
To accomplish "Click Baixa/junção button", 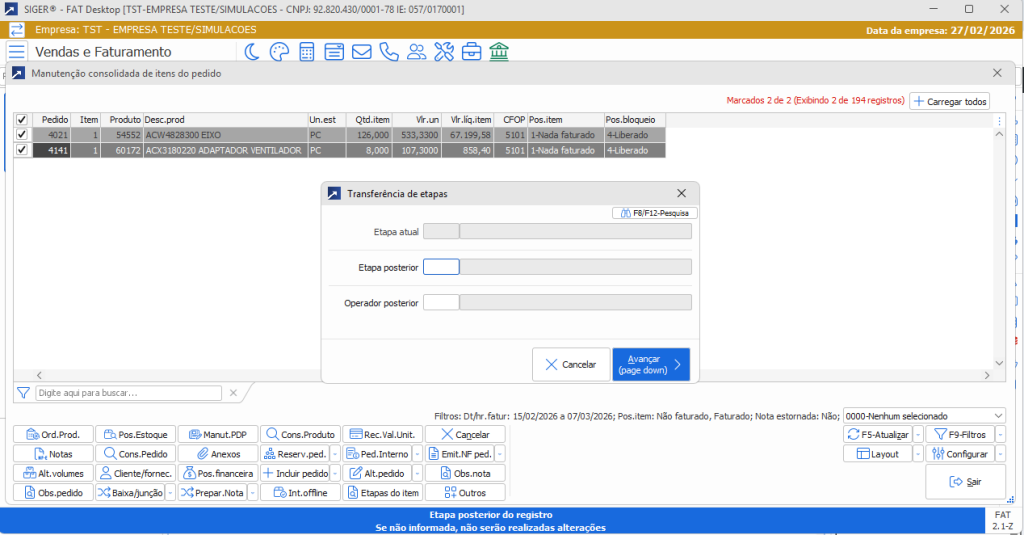I will point(131,493).
